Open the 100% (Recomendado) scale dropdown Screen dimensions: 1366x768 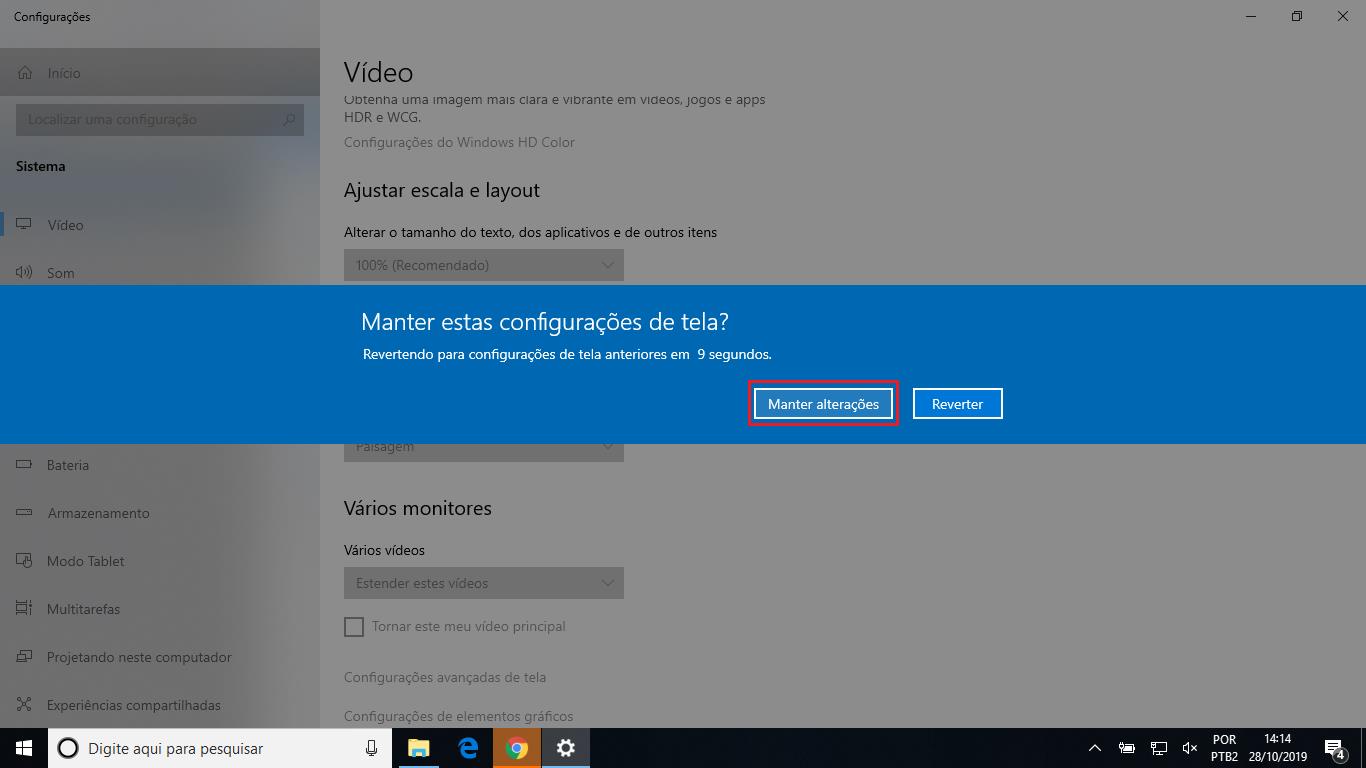coord(484,265)
